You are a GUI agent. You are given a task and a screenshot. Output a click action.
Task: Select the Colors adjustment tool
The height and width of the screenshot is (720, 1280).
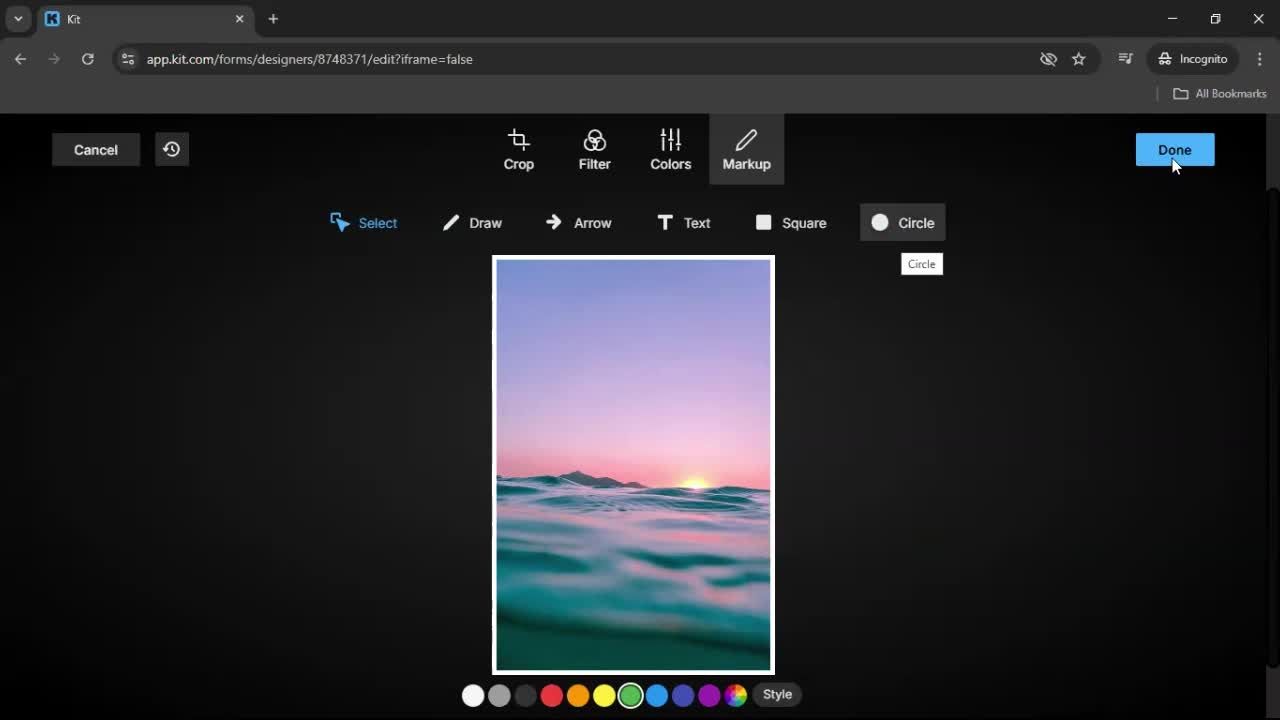tap(670, 149)
